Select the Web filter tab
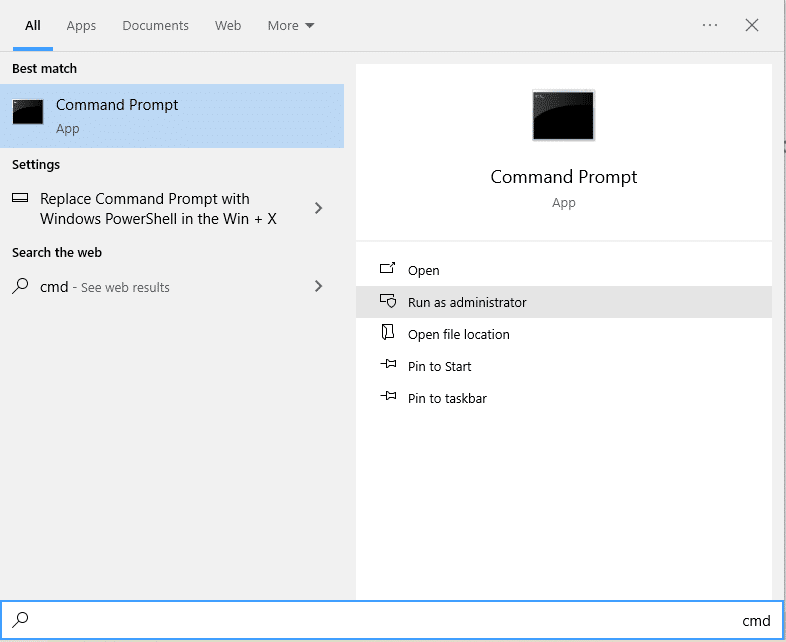The image size is (786, 642). coord(228,25)
